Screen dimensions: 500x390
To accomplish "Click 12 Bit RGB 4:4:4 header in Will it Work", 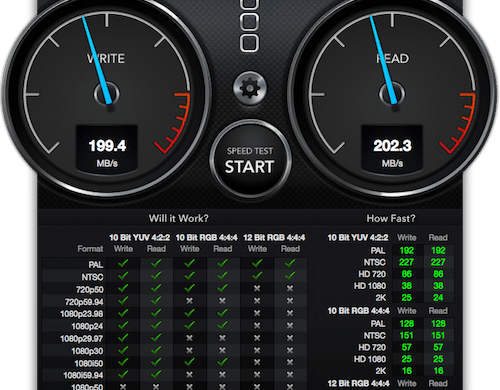I will coord(274,238).
